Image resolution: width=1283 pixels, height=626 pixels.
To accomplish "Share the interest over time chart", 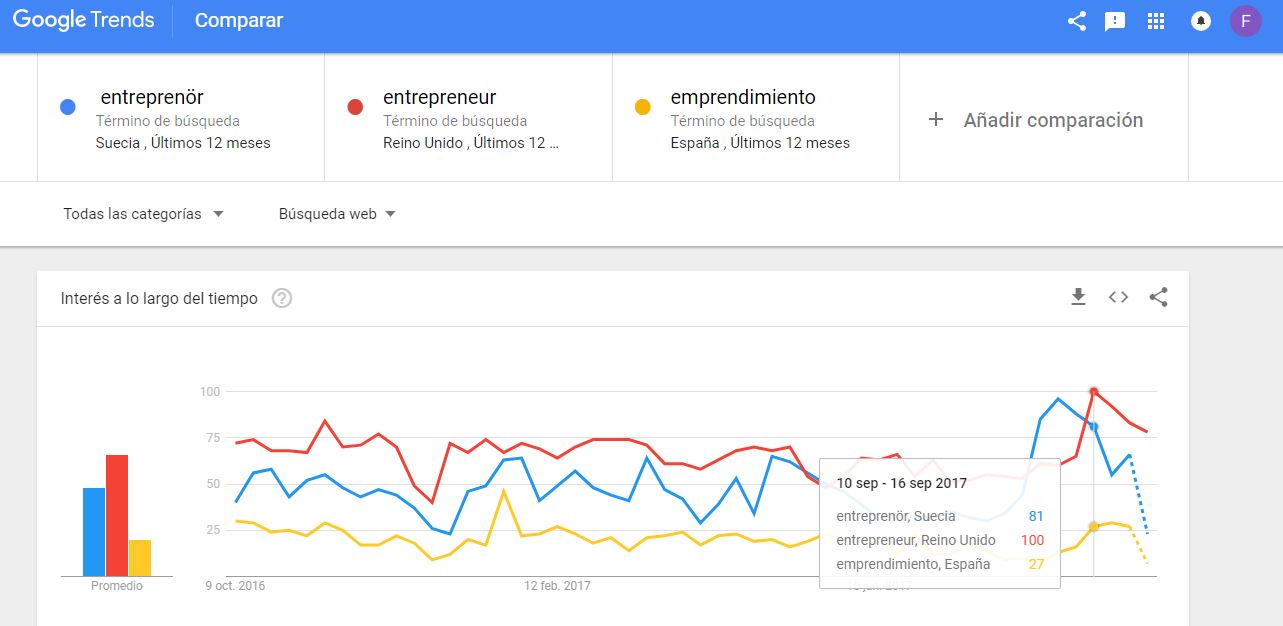I will tap(1158, 297).
